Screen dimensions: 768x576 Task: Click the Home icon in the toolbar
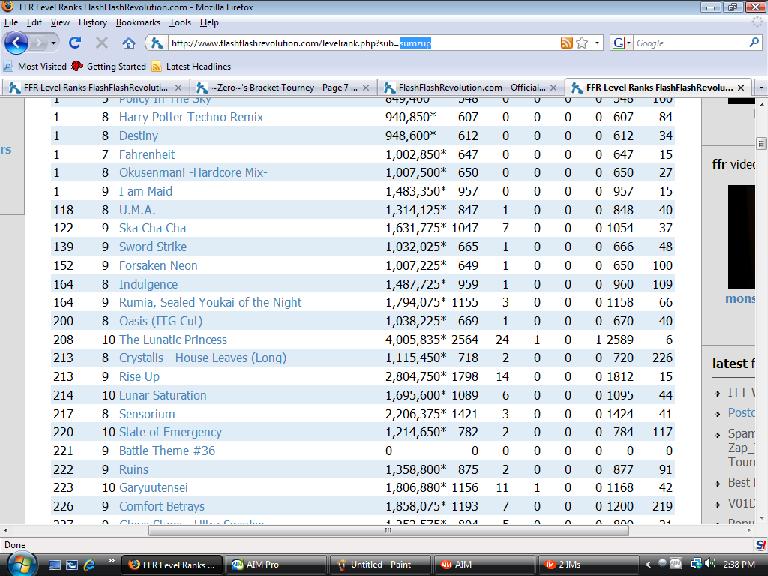129,43
